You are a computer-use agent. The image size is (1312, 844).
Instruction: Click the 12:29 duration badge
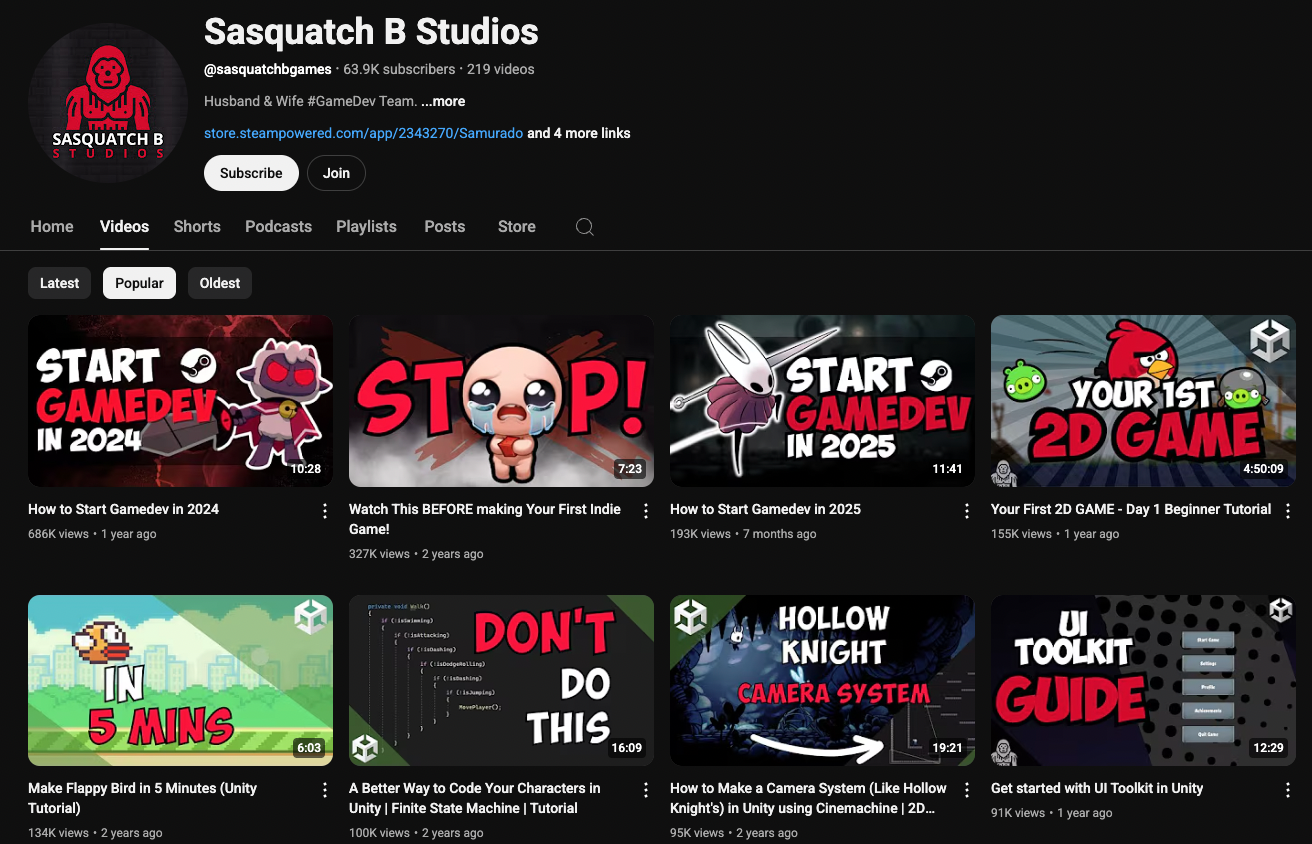click(1268, 748)
